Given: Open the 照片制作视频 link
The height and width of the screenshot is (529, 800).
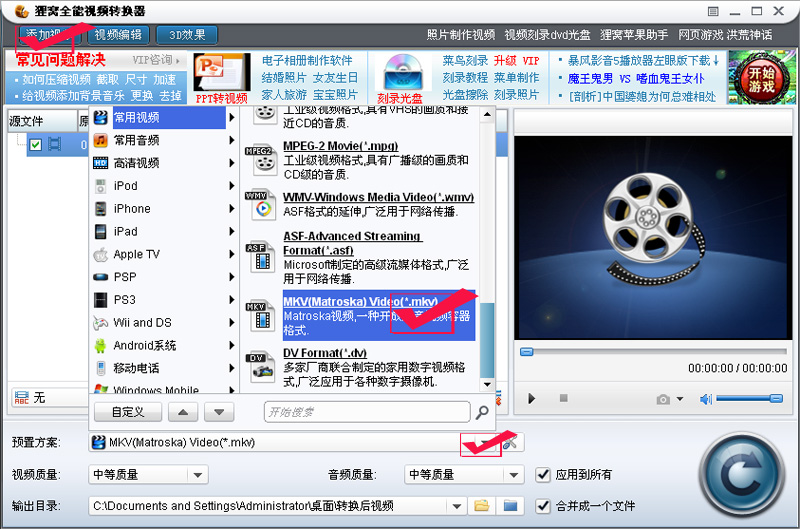Looking at the screenshot, I should point(461,35).
